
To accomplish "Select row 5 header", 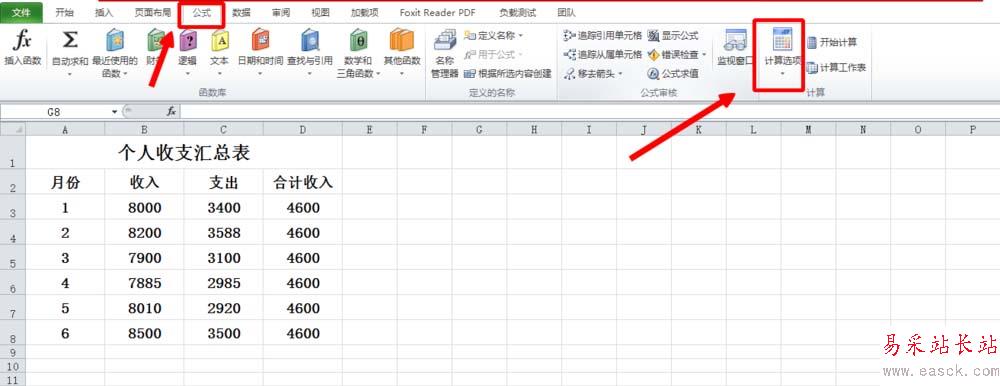I will [x=13, y=258].
